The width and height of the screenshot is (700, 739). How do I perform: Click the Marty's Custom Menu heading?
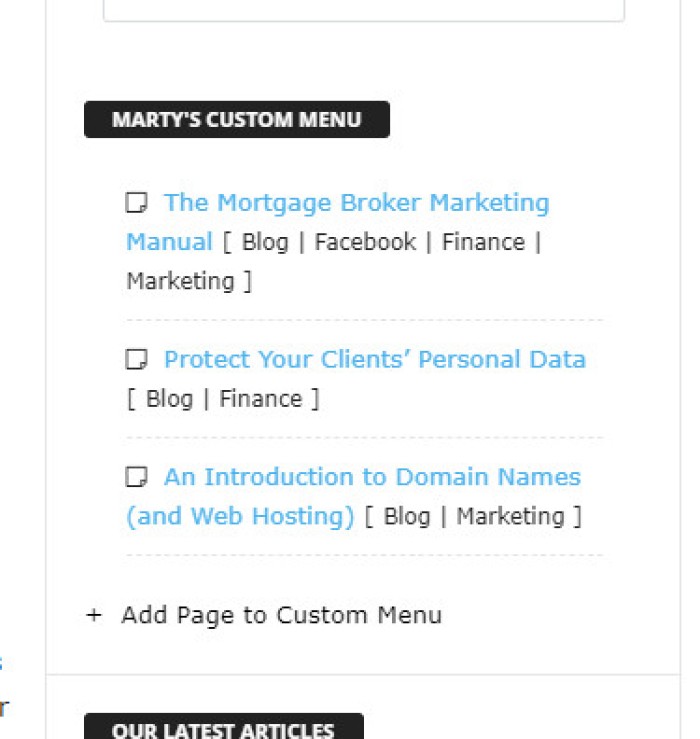[236, 120]
